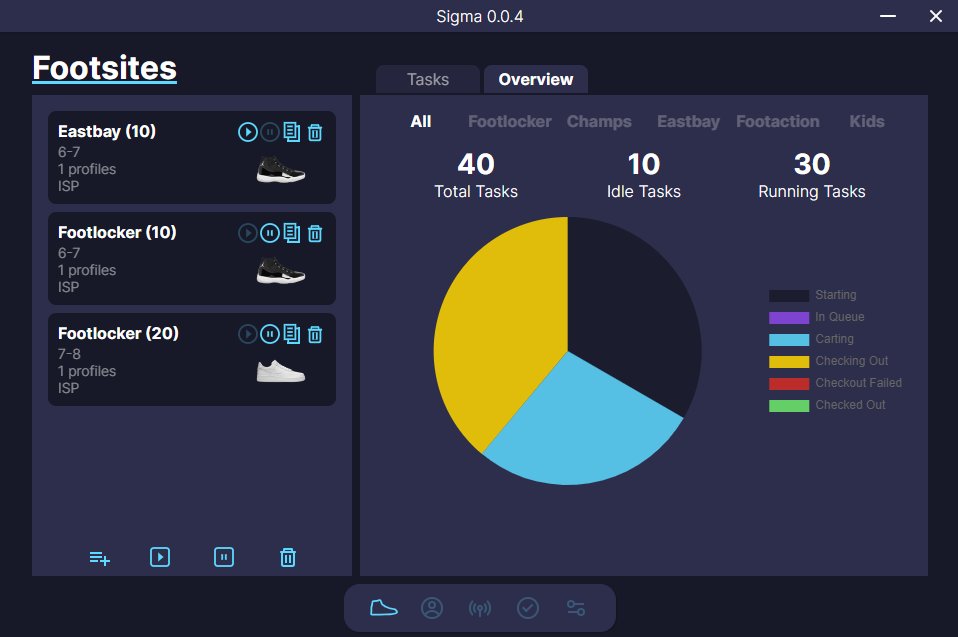This screenshot has width=958, height=637.
Task: Toggle Checked Out legend entry
Action: (827, 405)
